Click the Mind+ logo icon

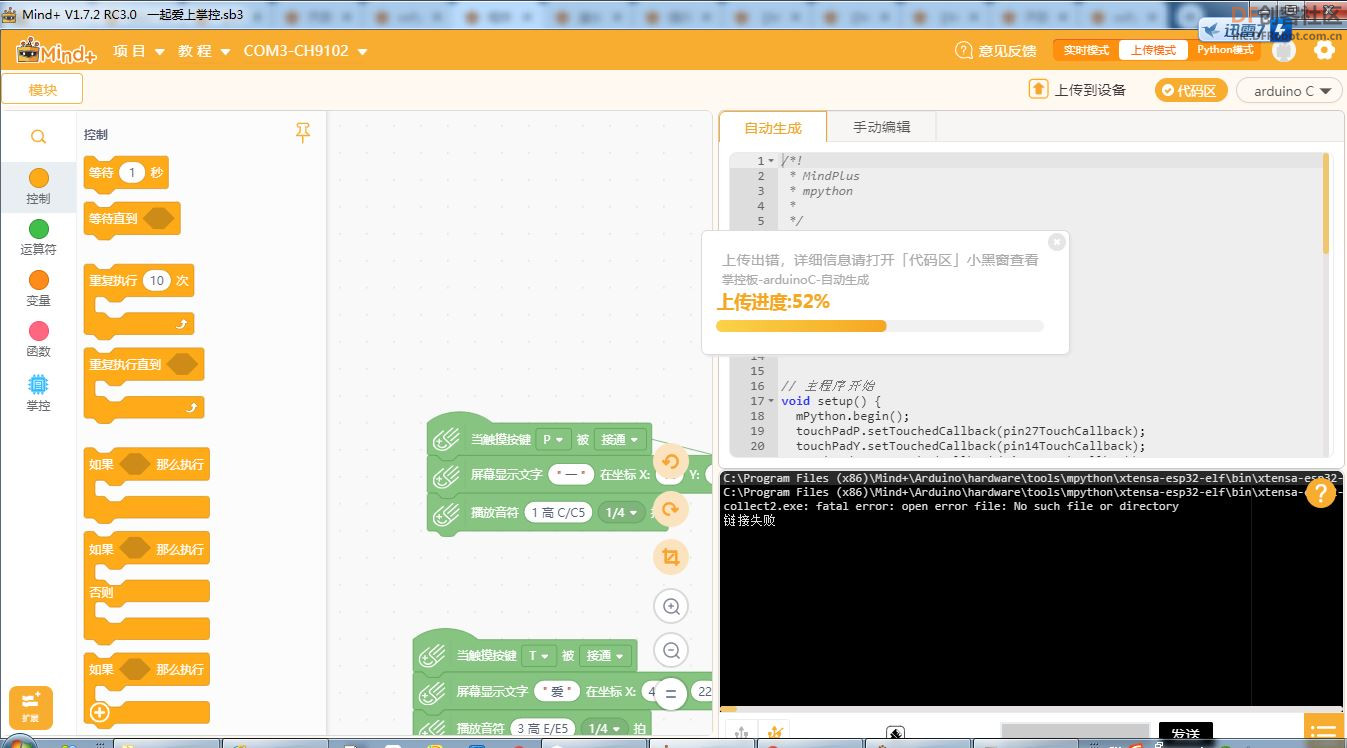click(x=56, y=51)
